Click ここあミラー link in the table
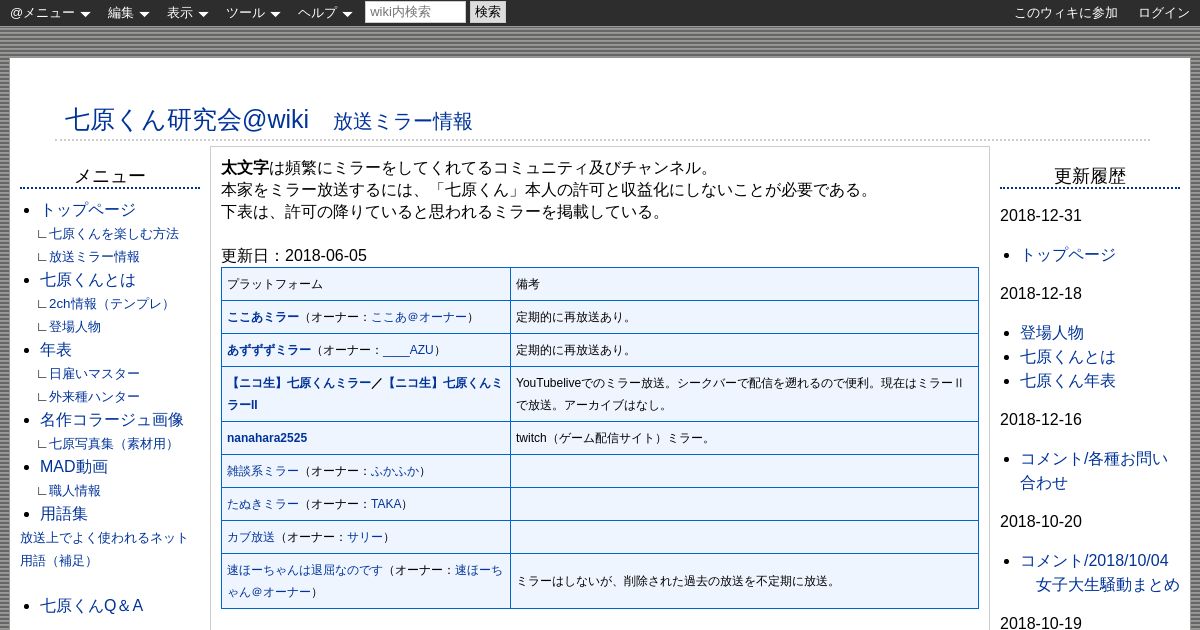 [x=263, y=317]
